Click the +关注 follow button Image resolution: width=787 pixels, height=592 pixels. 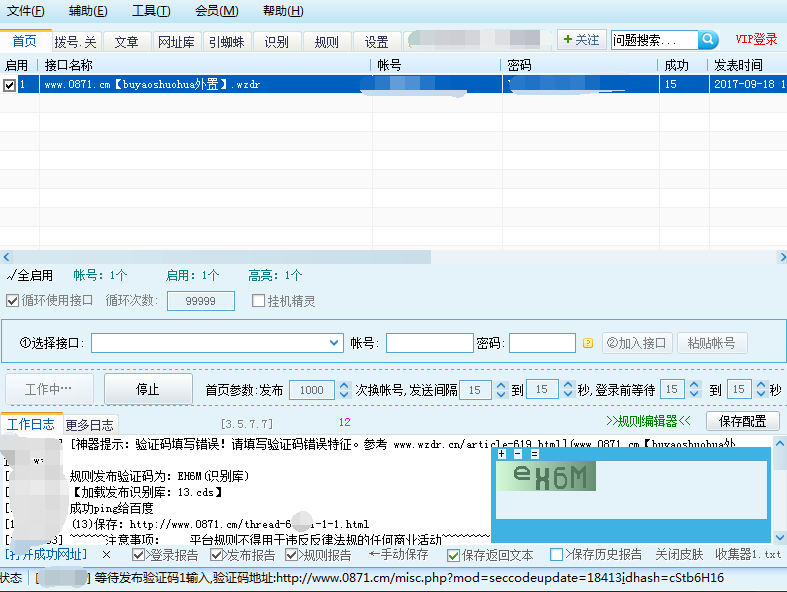tap(581, 40)
